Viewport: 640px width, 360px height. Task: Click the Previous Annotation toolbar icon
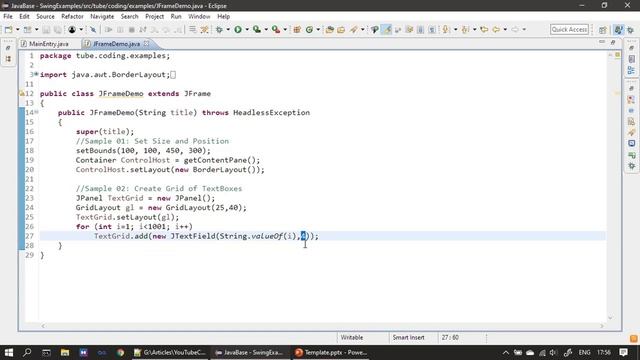click(465, 29)
